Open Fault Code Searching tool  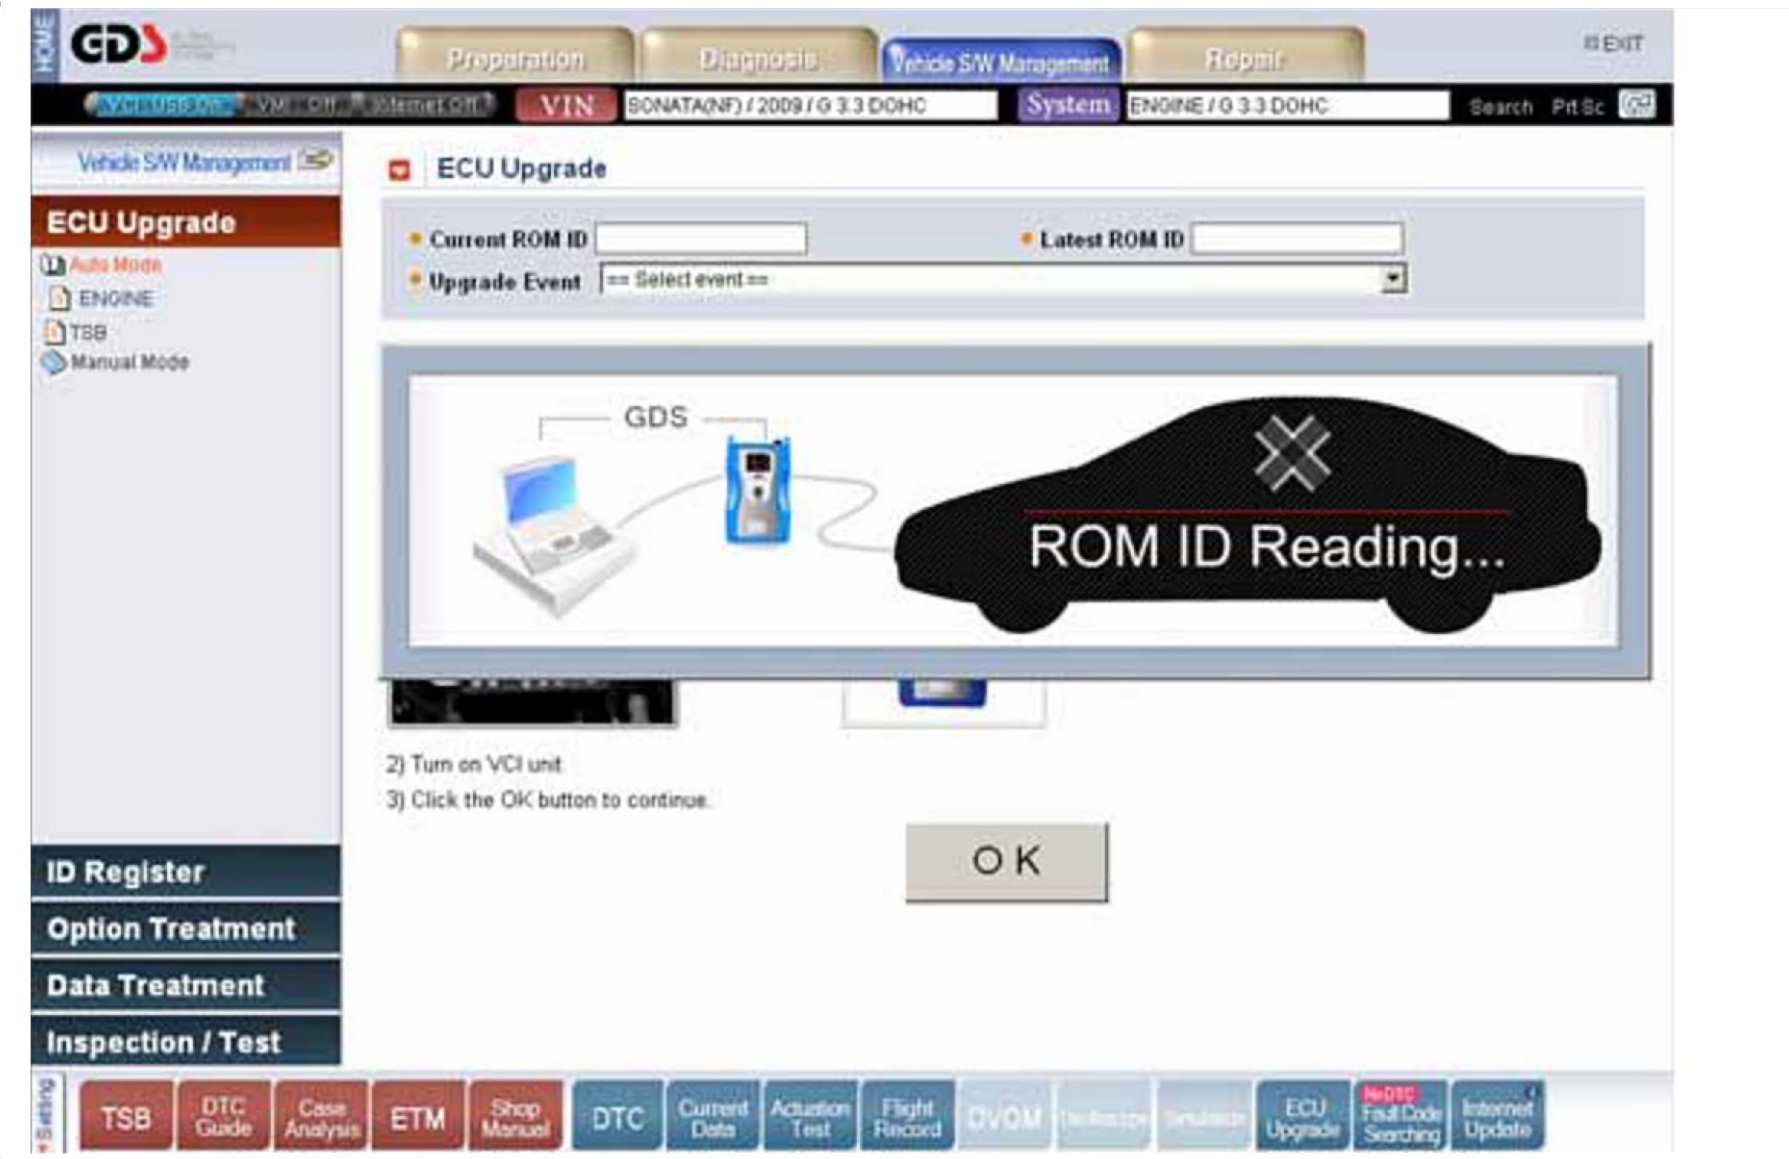tap(1400, 1117)
